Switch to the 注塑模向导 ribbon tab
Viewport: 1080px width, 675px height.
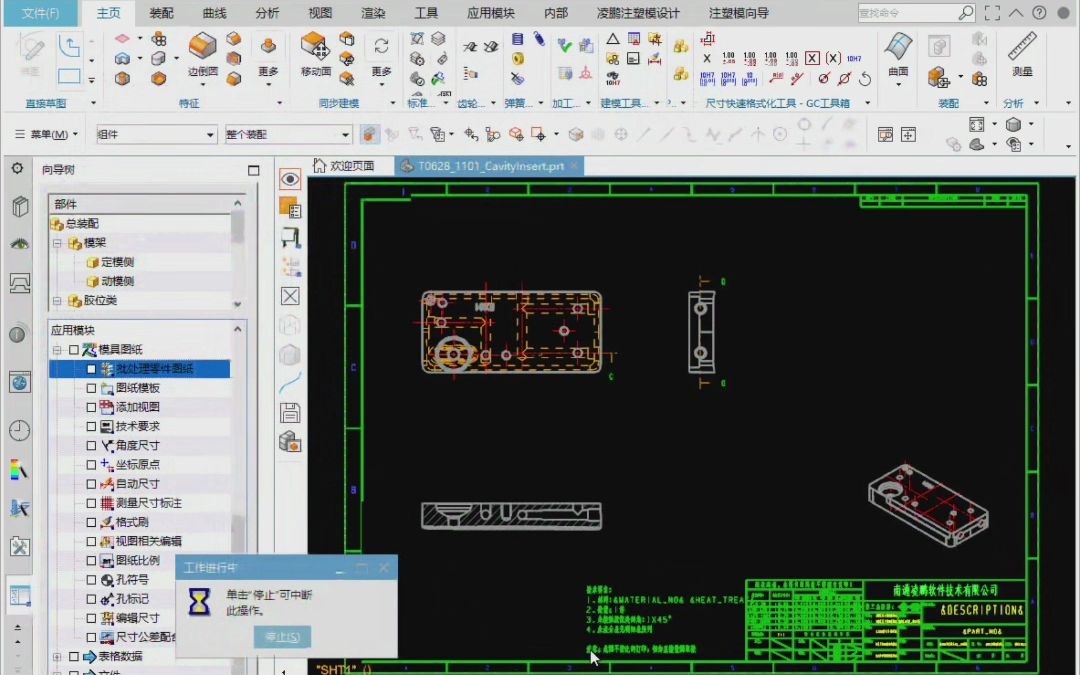tap(738, 13)
